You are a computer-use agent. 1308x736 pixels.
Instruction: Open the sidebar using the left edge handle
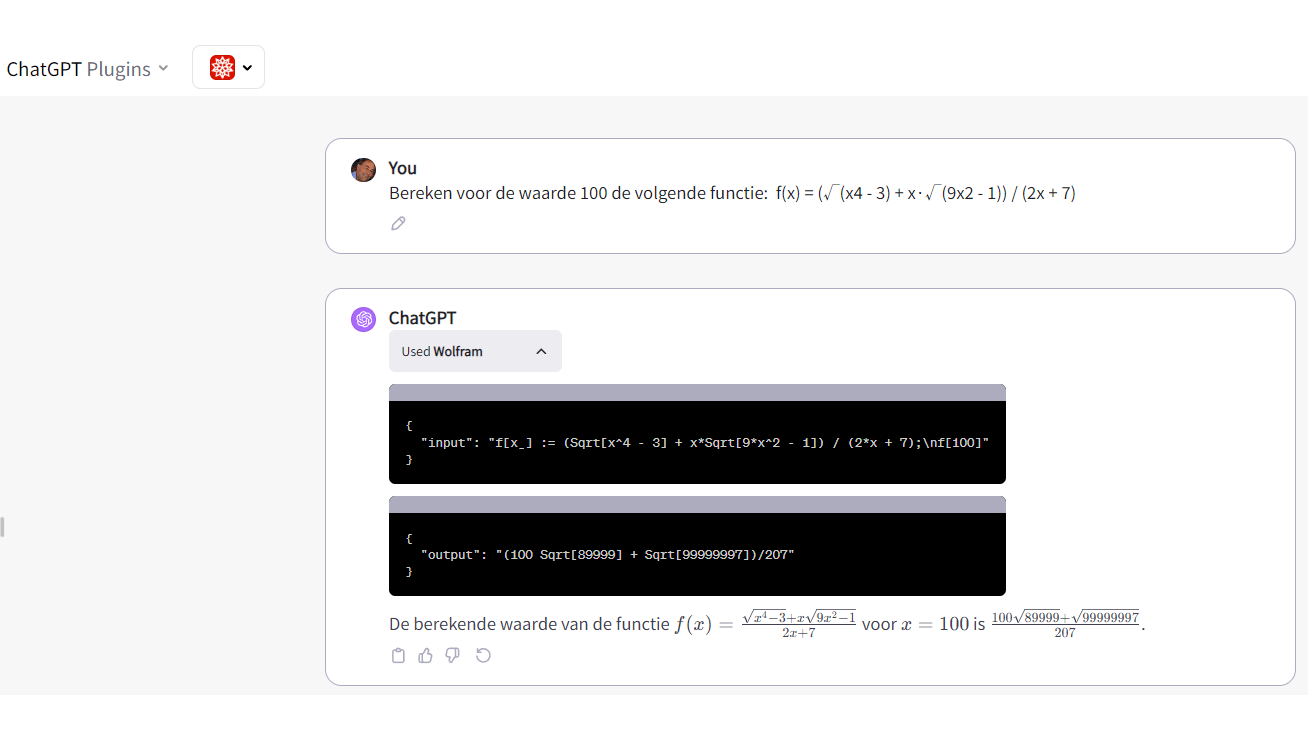pyautogui.click(x=3, y=526)
